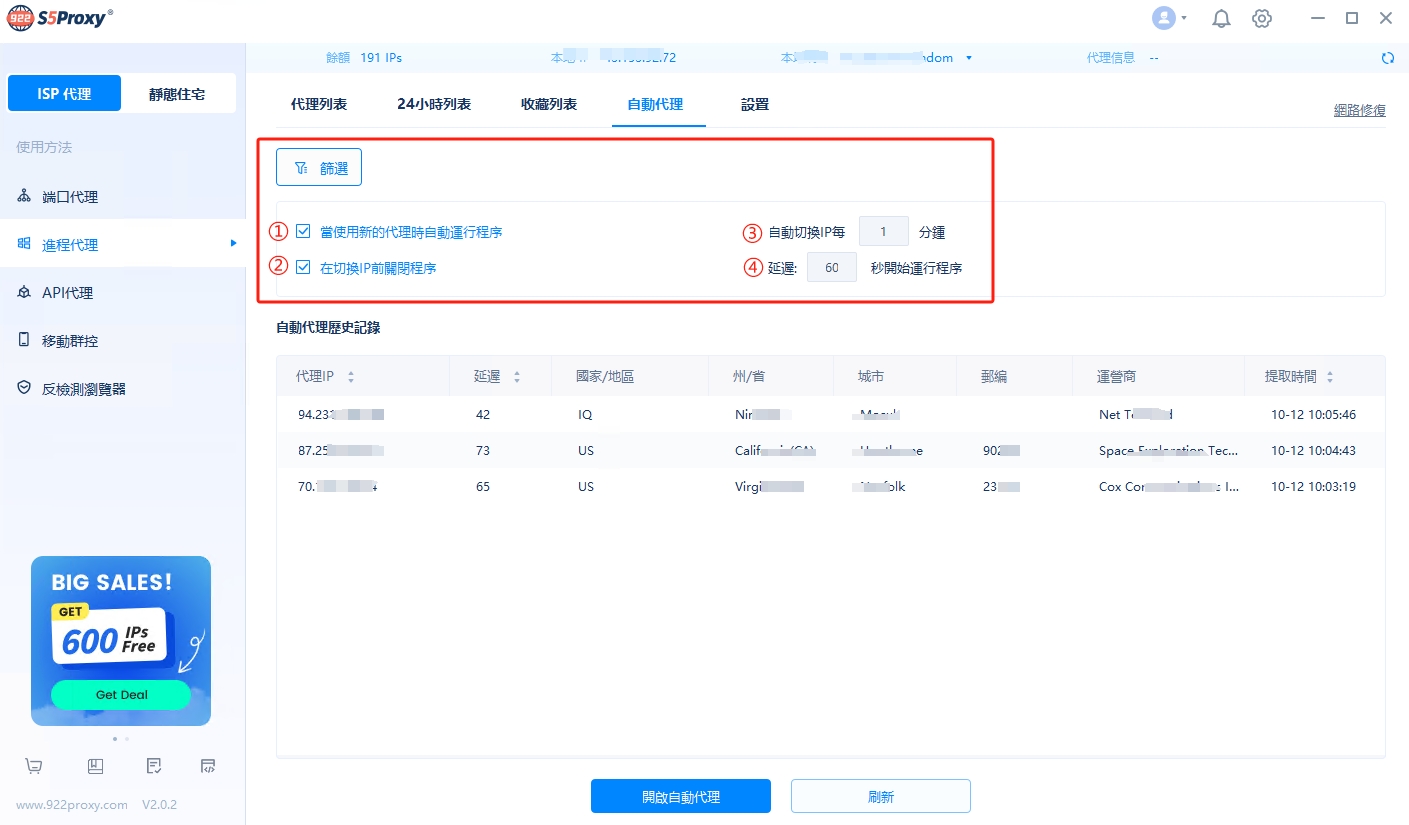Click the shopping cart icon at bottom left
This screenshot has height=825, width=1409.
pyautogui.click(x=34, y=766)
